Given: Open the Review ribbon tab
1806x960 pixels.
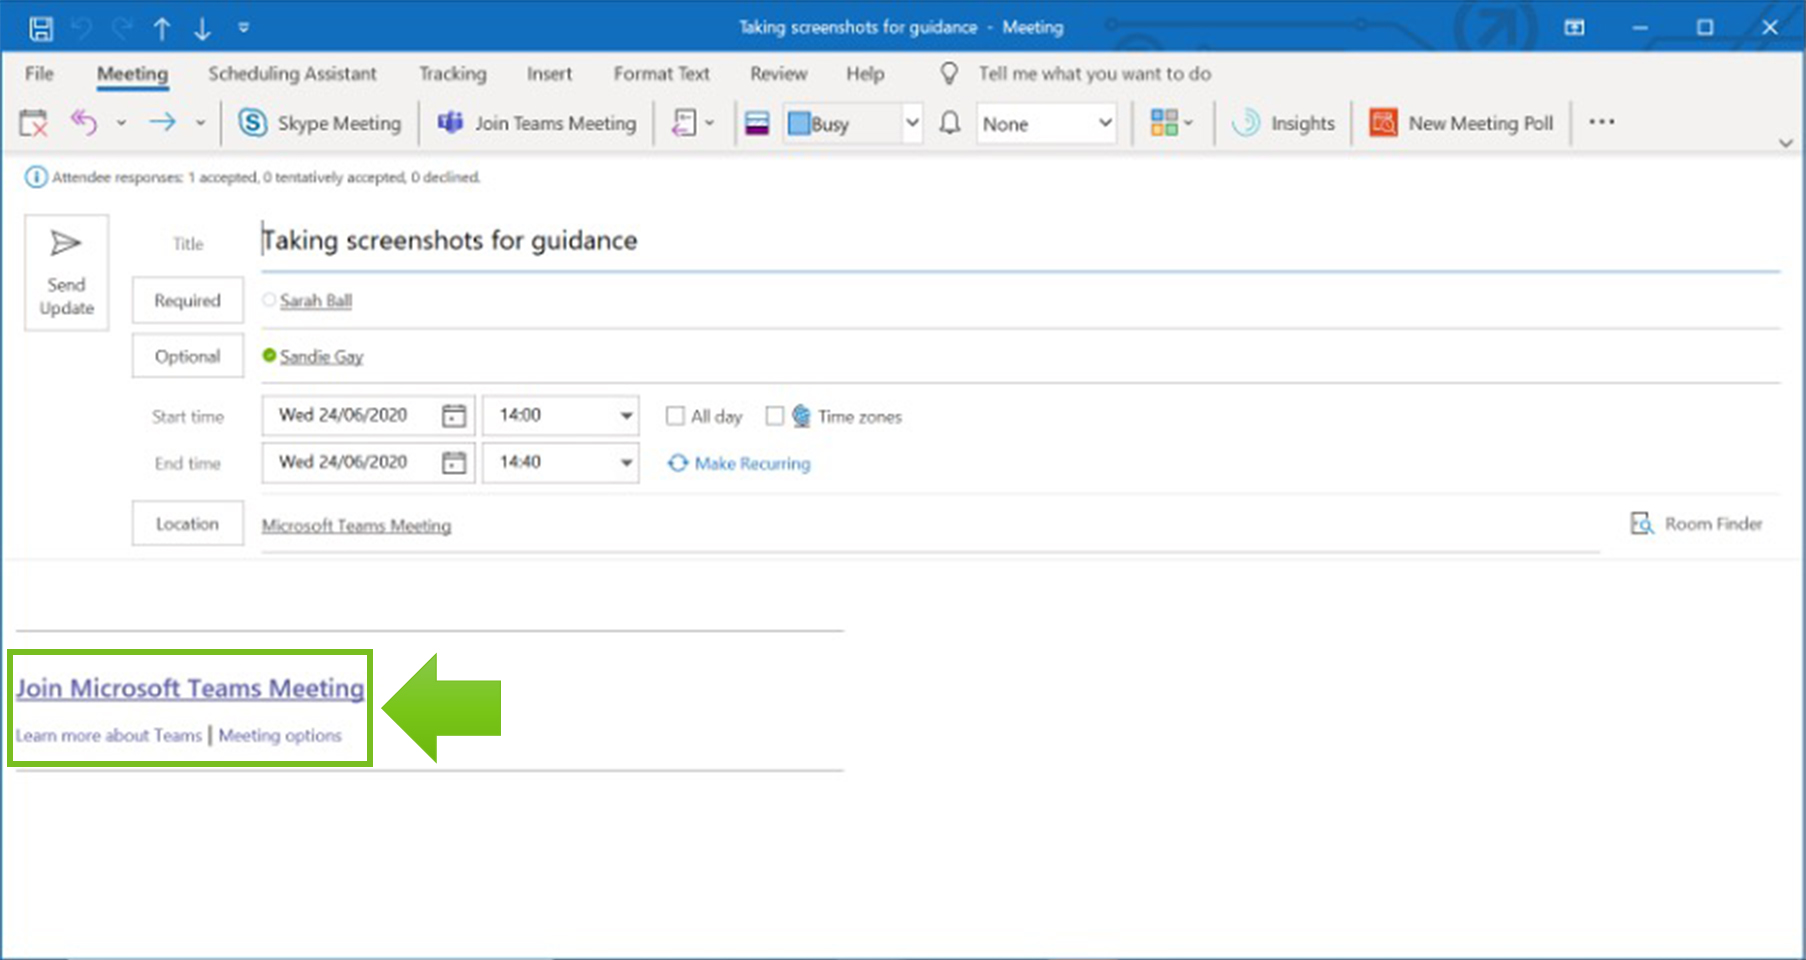Looking at the screenshot, I should pyautogui.click(x=778, y=73).
